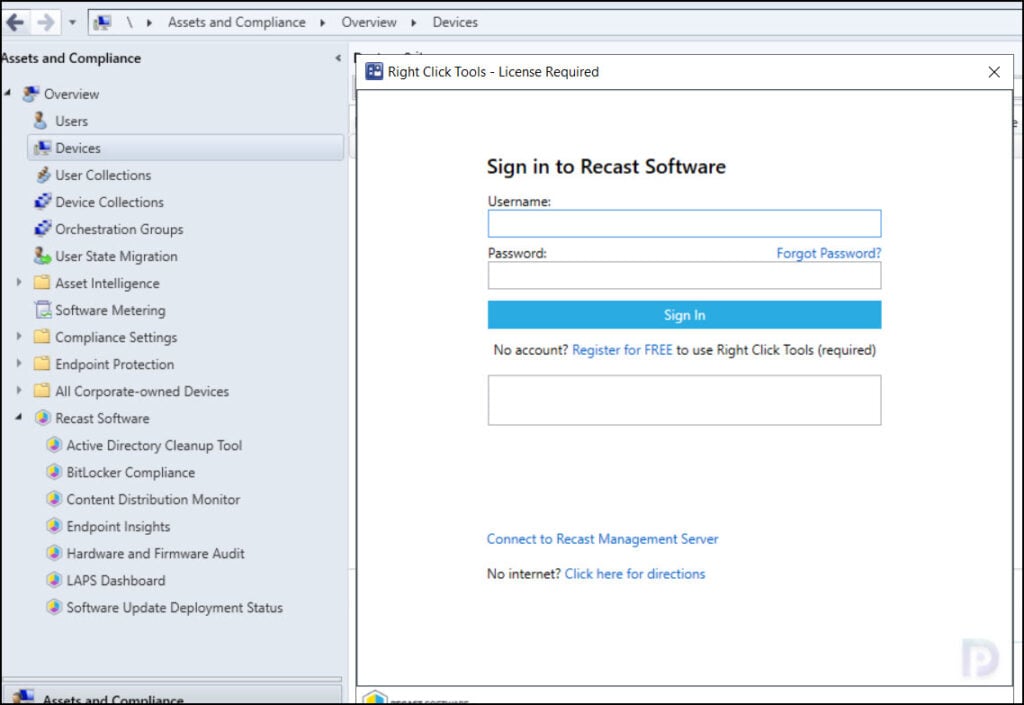Open User State Migration item
Image resolution: width=1024 pixels, height=705 pixels.
(116, 257)
